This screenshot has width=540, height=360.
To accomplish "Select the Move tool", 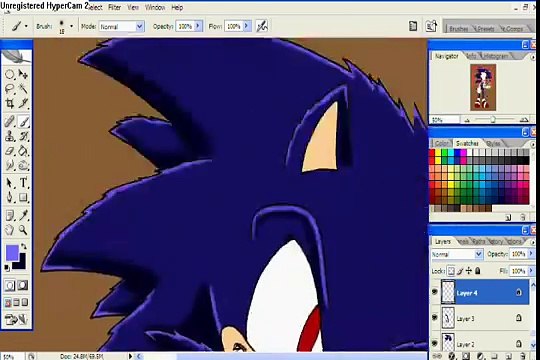I will tap(23, 74).
